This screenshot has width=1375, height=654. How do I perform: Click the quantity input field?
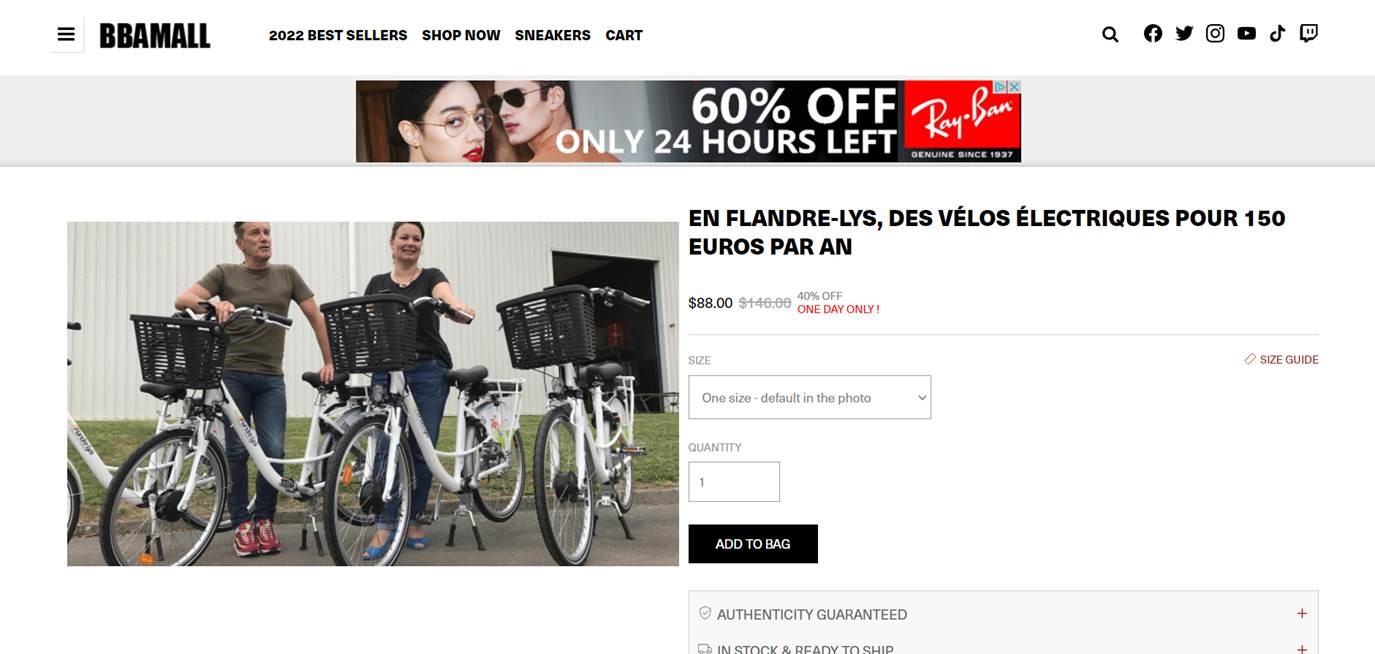(734, 482)
